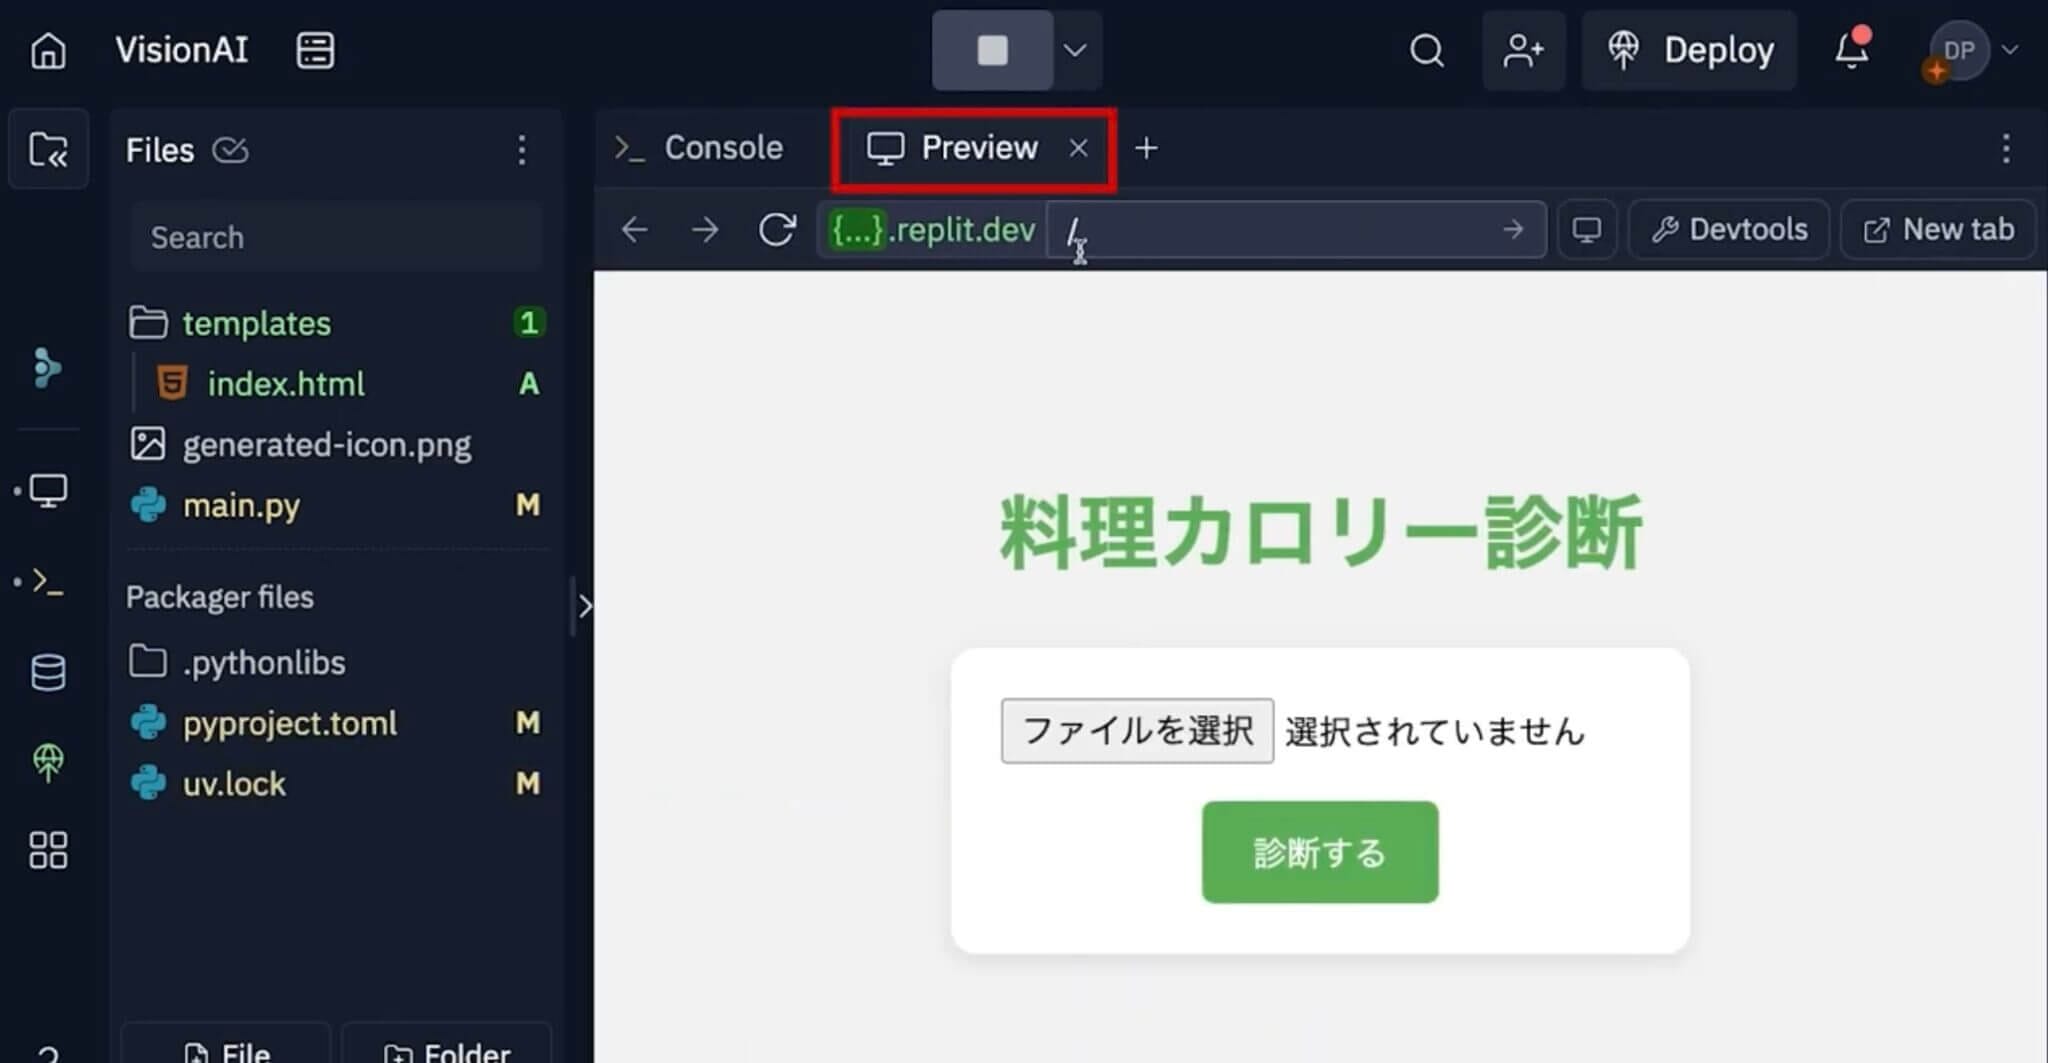Open the notifications bell
Viewport: 2048px width, 1063px height.
[1851, 50]
